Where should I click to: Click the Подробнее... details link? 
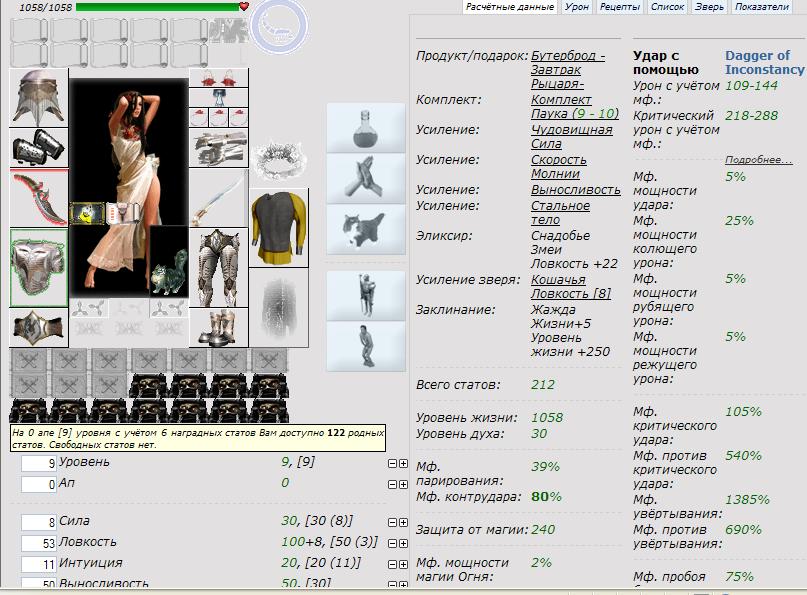coord(758,160)
